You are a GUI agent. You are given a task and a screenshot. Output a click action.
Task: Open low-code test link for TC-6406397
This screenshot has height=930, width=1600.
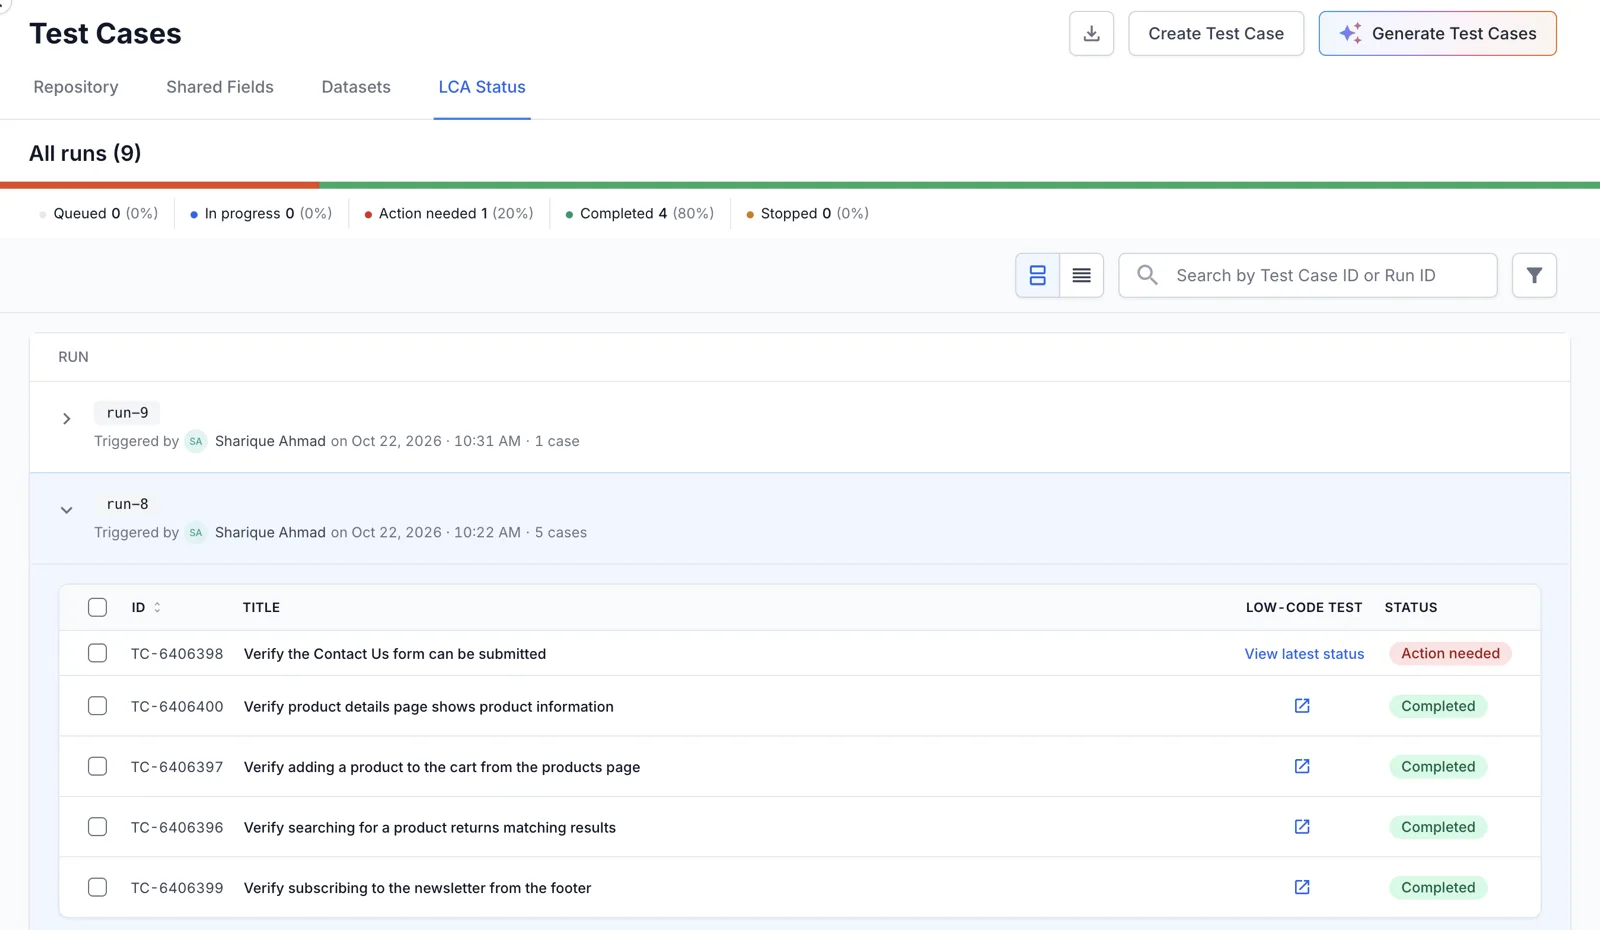[1302, 766]
